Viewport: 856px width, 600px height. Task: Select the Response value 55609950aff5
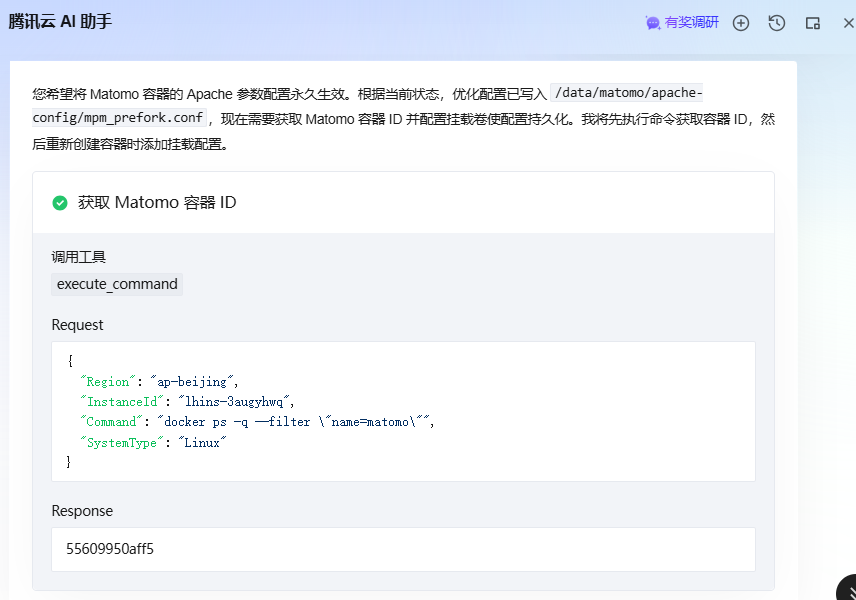[110, 549]
